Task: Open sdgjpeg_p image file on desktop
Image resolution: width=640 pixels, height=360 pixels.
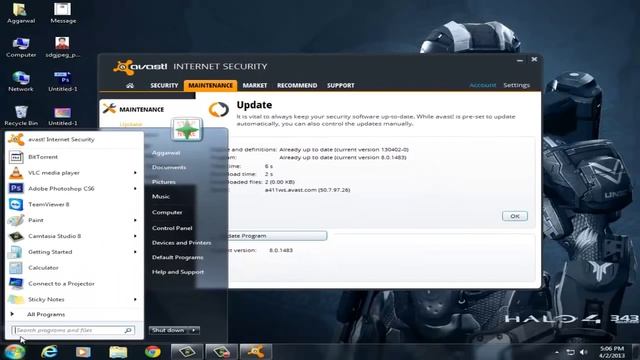Action: [x=63, y=47]
